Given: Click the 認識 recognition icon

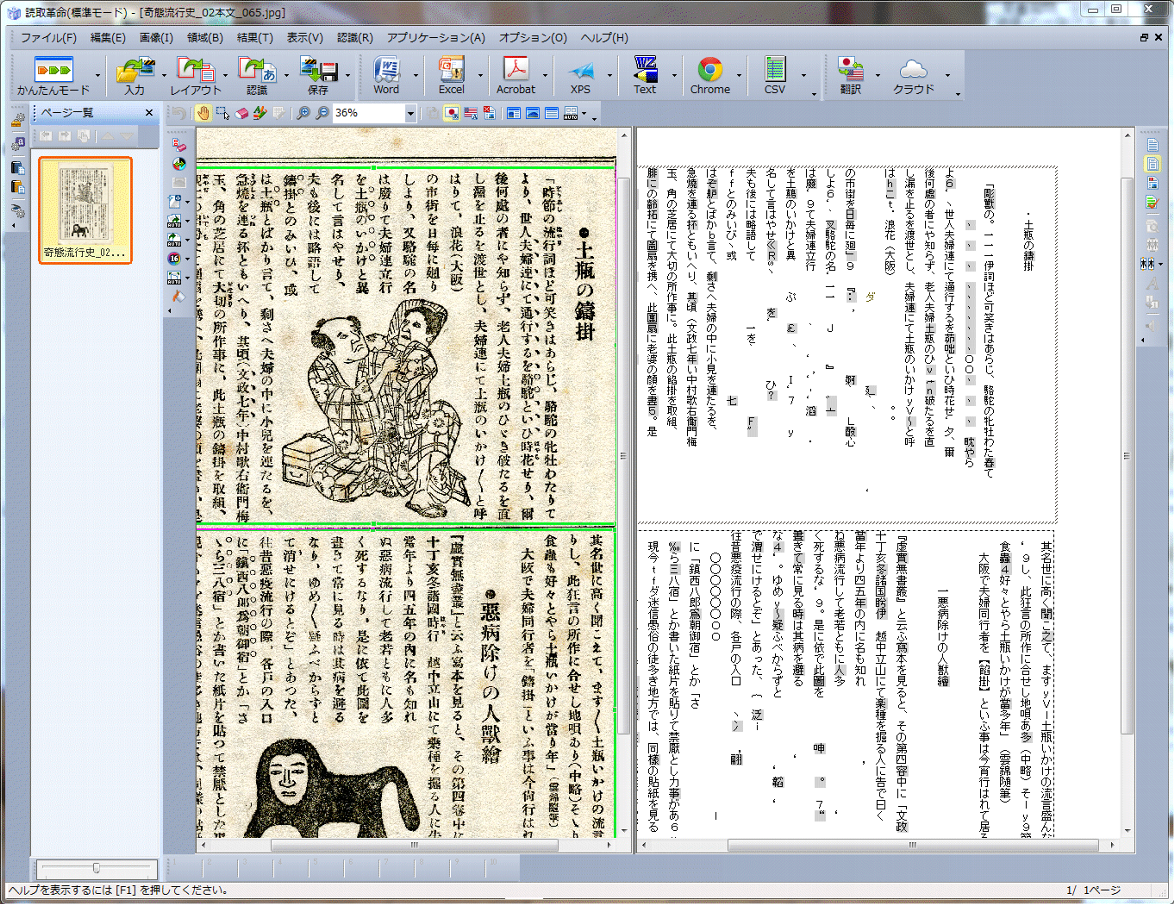Looking at the screenshot, I should tap(257, 76).
